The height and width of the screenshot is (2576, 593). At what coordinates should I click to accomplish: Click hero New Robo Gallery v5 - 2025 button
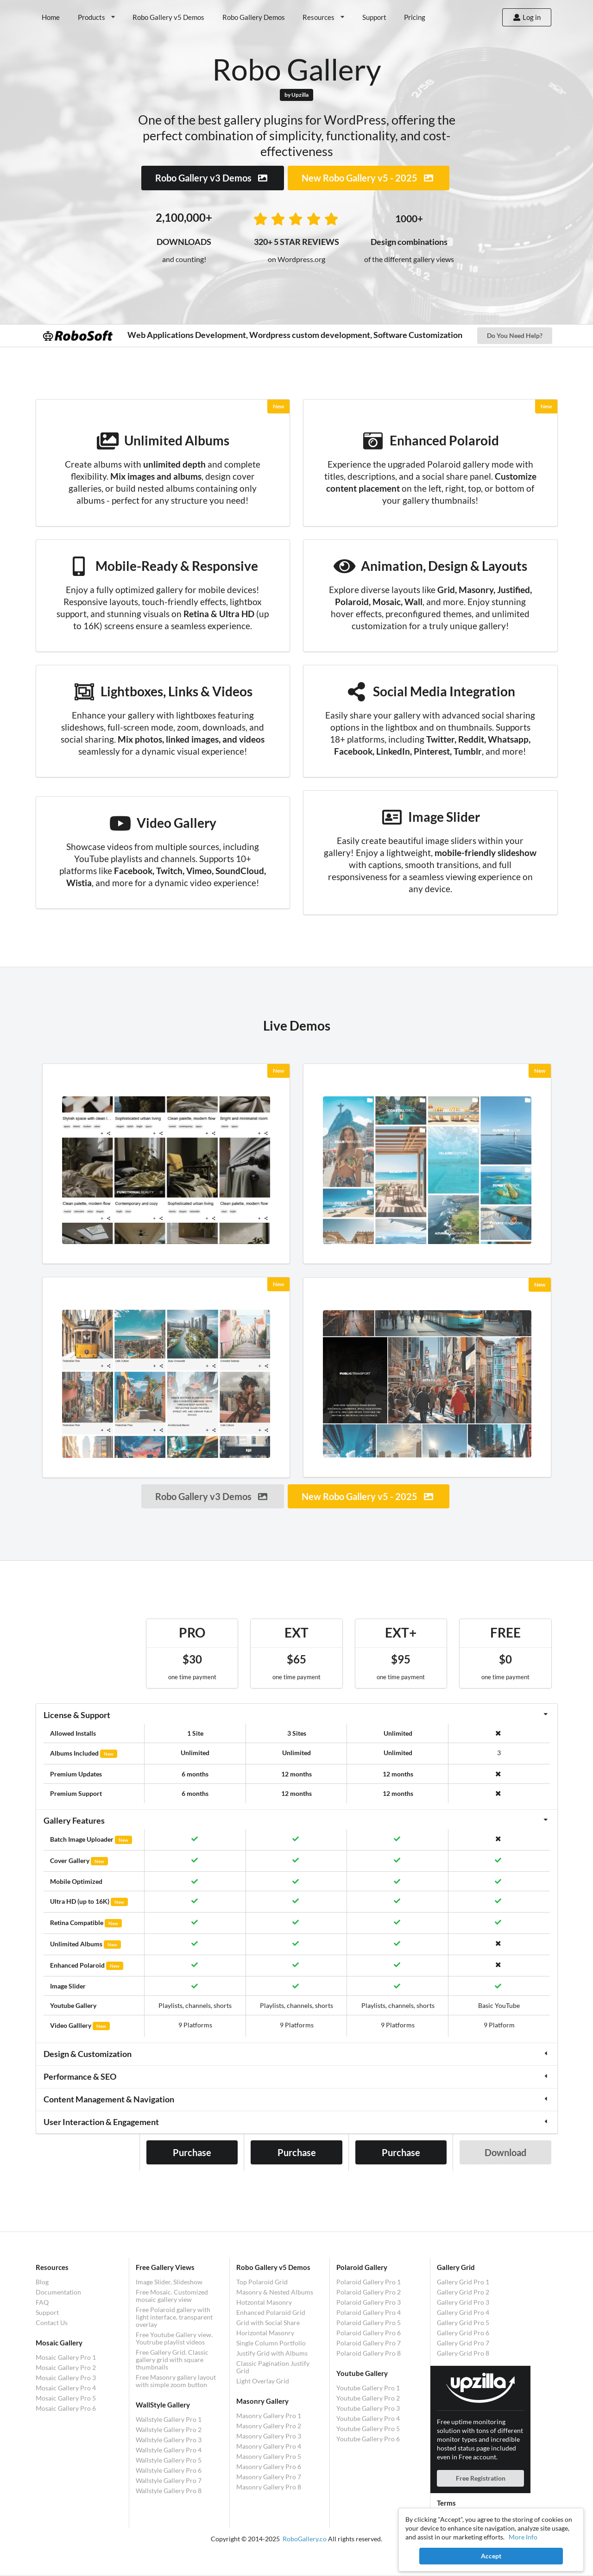coord(368,178)
